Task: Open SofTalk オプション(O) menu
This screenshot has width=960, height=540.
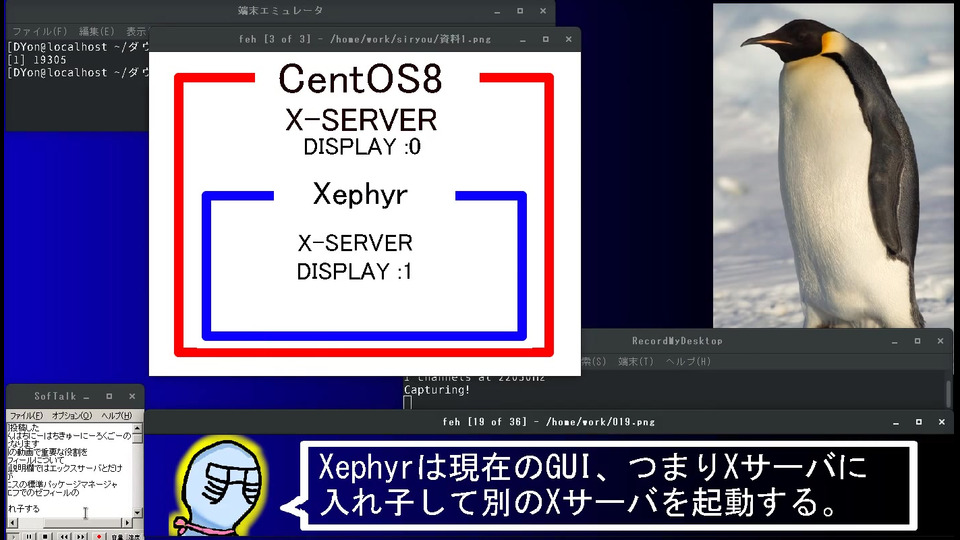Action: pyautogui.click(x=71, y=416)
